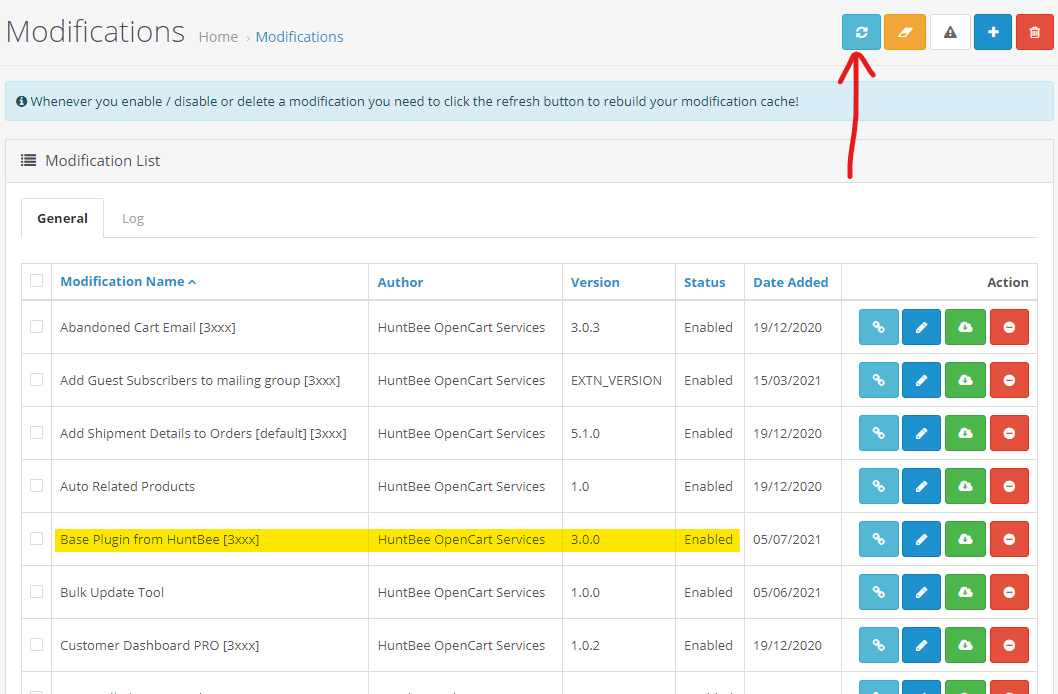
Task: Download the Abandoned Cart Email modification
Action: tap(966, 327)
